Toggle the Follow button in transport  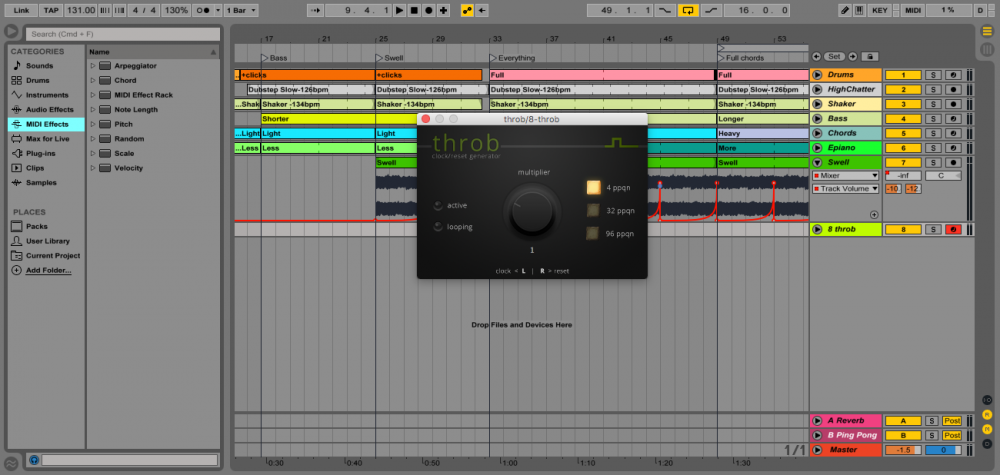pos(315,10)
